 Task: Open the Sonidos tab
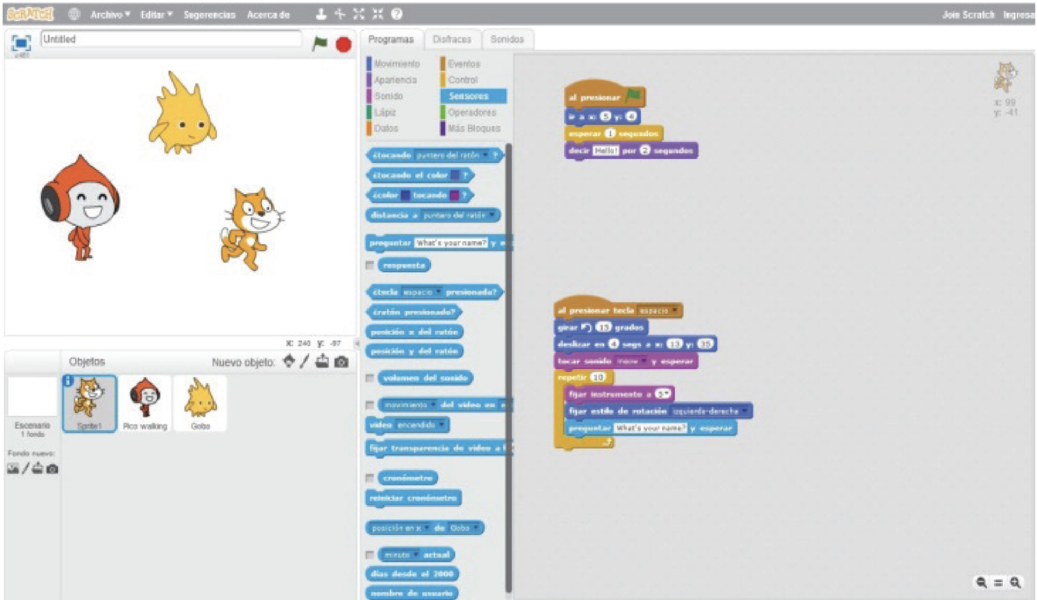(x=507, y=40)
